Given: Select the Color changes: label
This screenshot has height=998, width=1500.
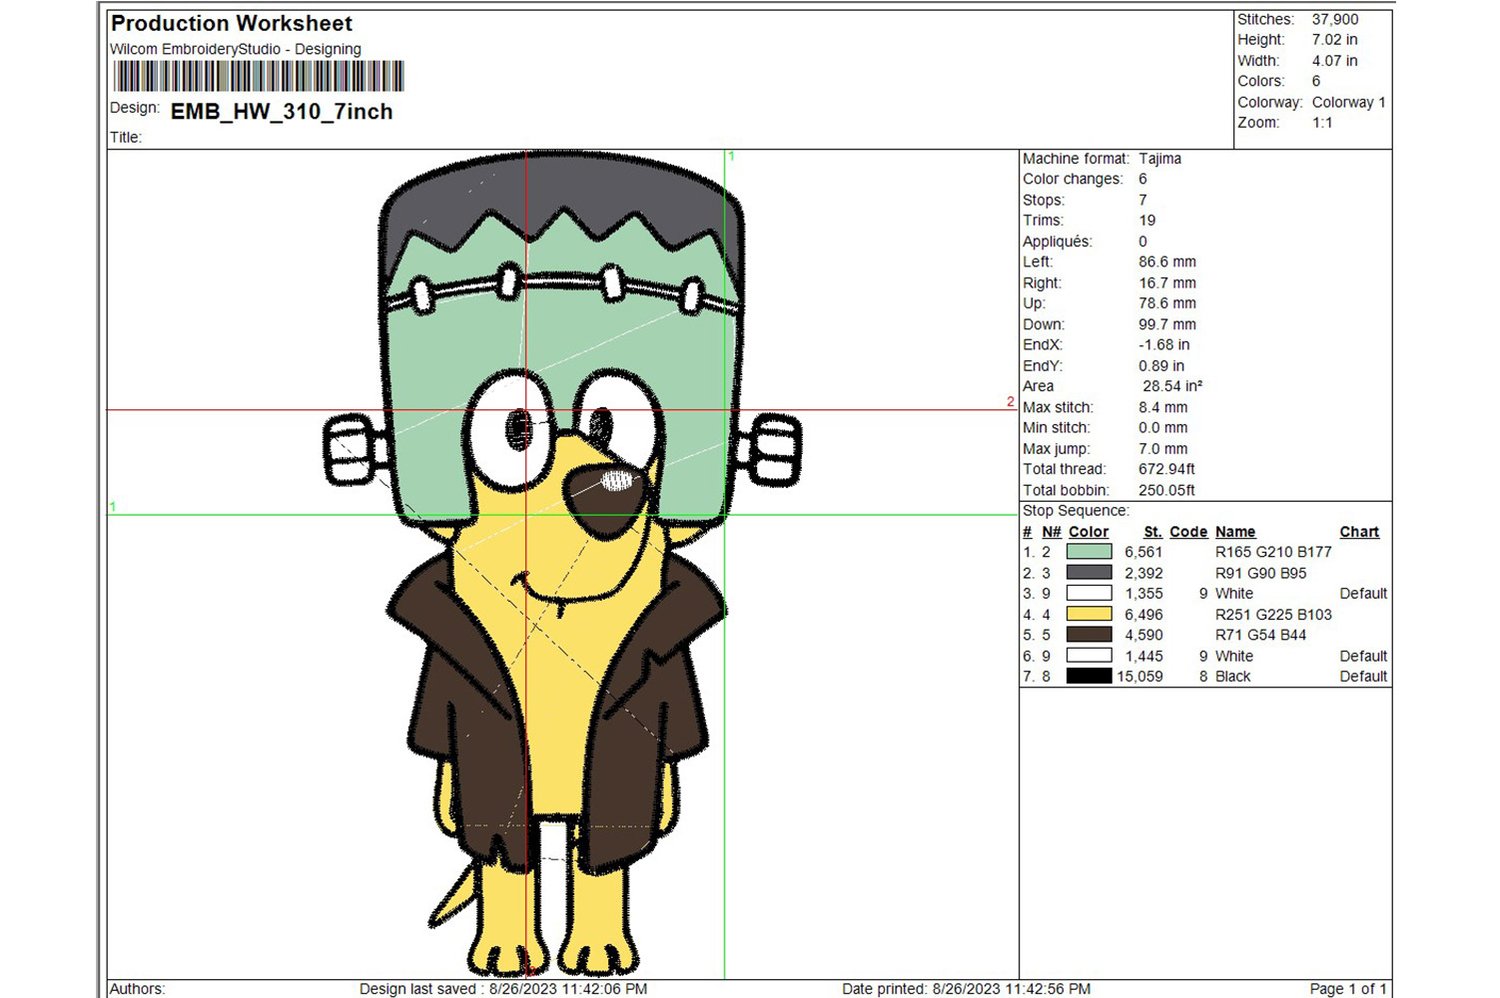Looking at the screenshot, I should (x=1073, y=179).
